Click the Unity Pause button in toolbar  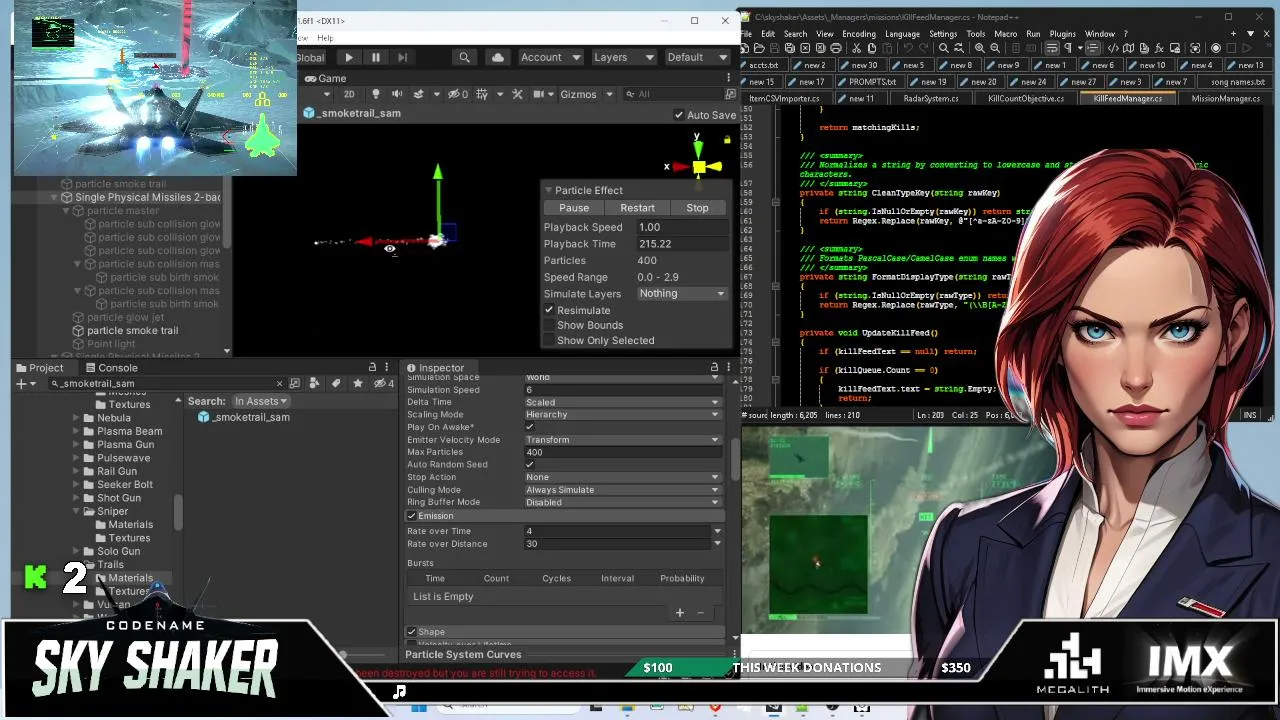coord(376,58)
